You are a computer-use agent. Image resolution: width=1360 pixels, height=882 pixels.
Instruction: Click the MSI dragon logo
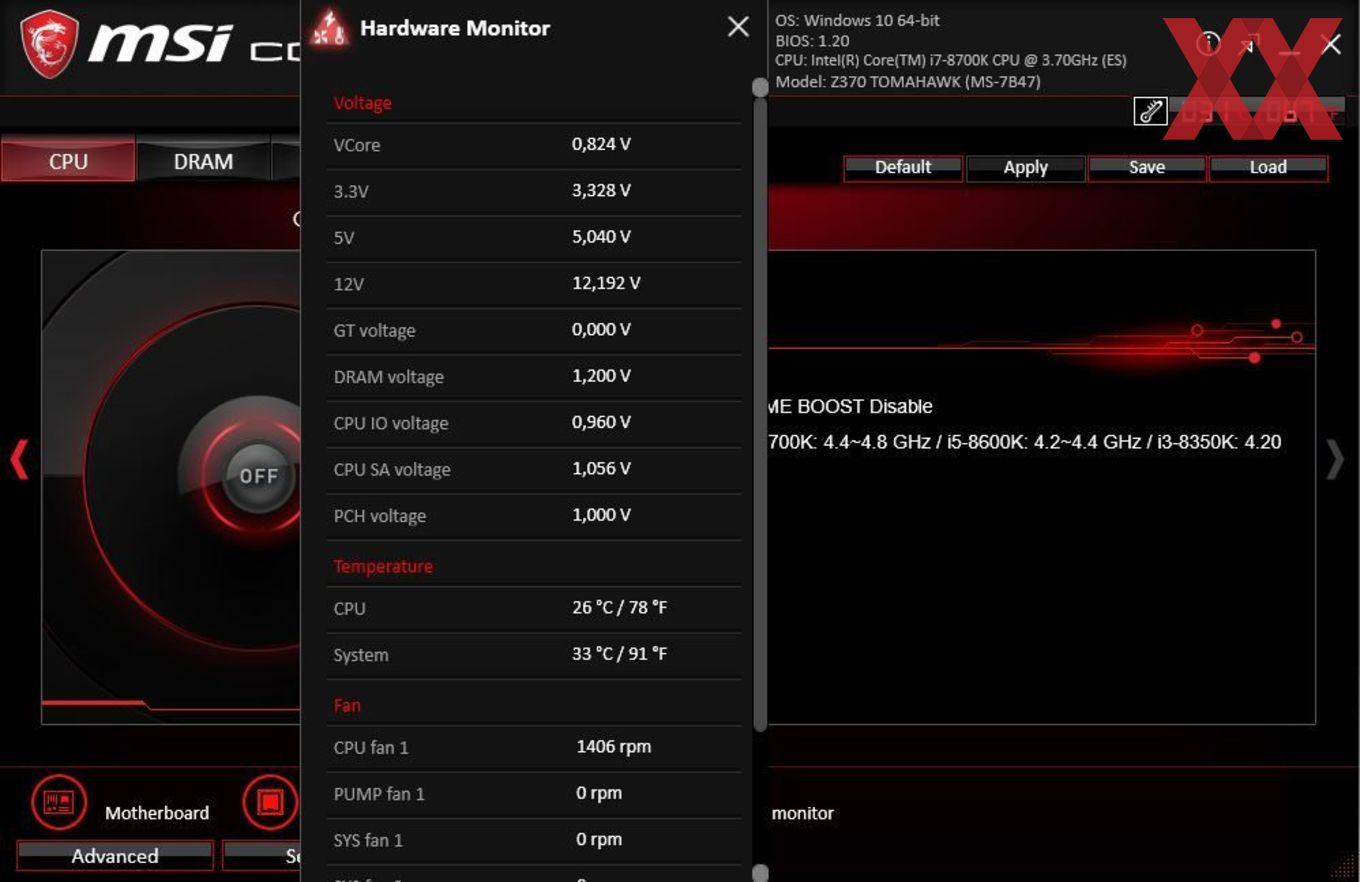point(48,44)
